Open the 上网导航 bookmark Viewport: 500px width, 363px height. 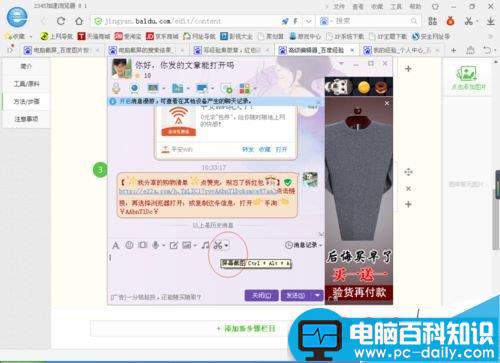pos(57,36)
